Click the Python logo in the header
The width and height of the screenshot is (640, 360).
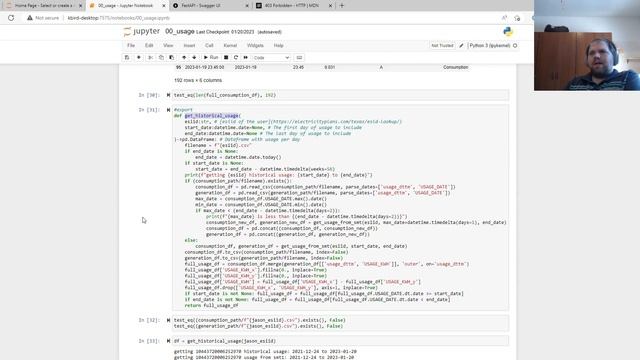pyautogui.click(x=508, y=32)
